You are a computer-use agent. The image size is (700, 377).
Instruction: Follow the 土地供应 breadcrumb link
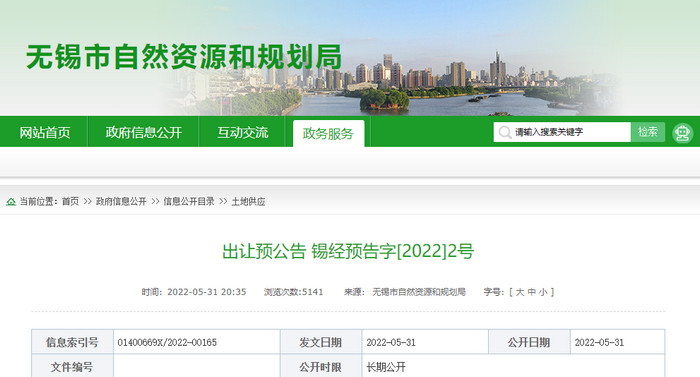pyautogui.click(x=248, y=201)
